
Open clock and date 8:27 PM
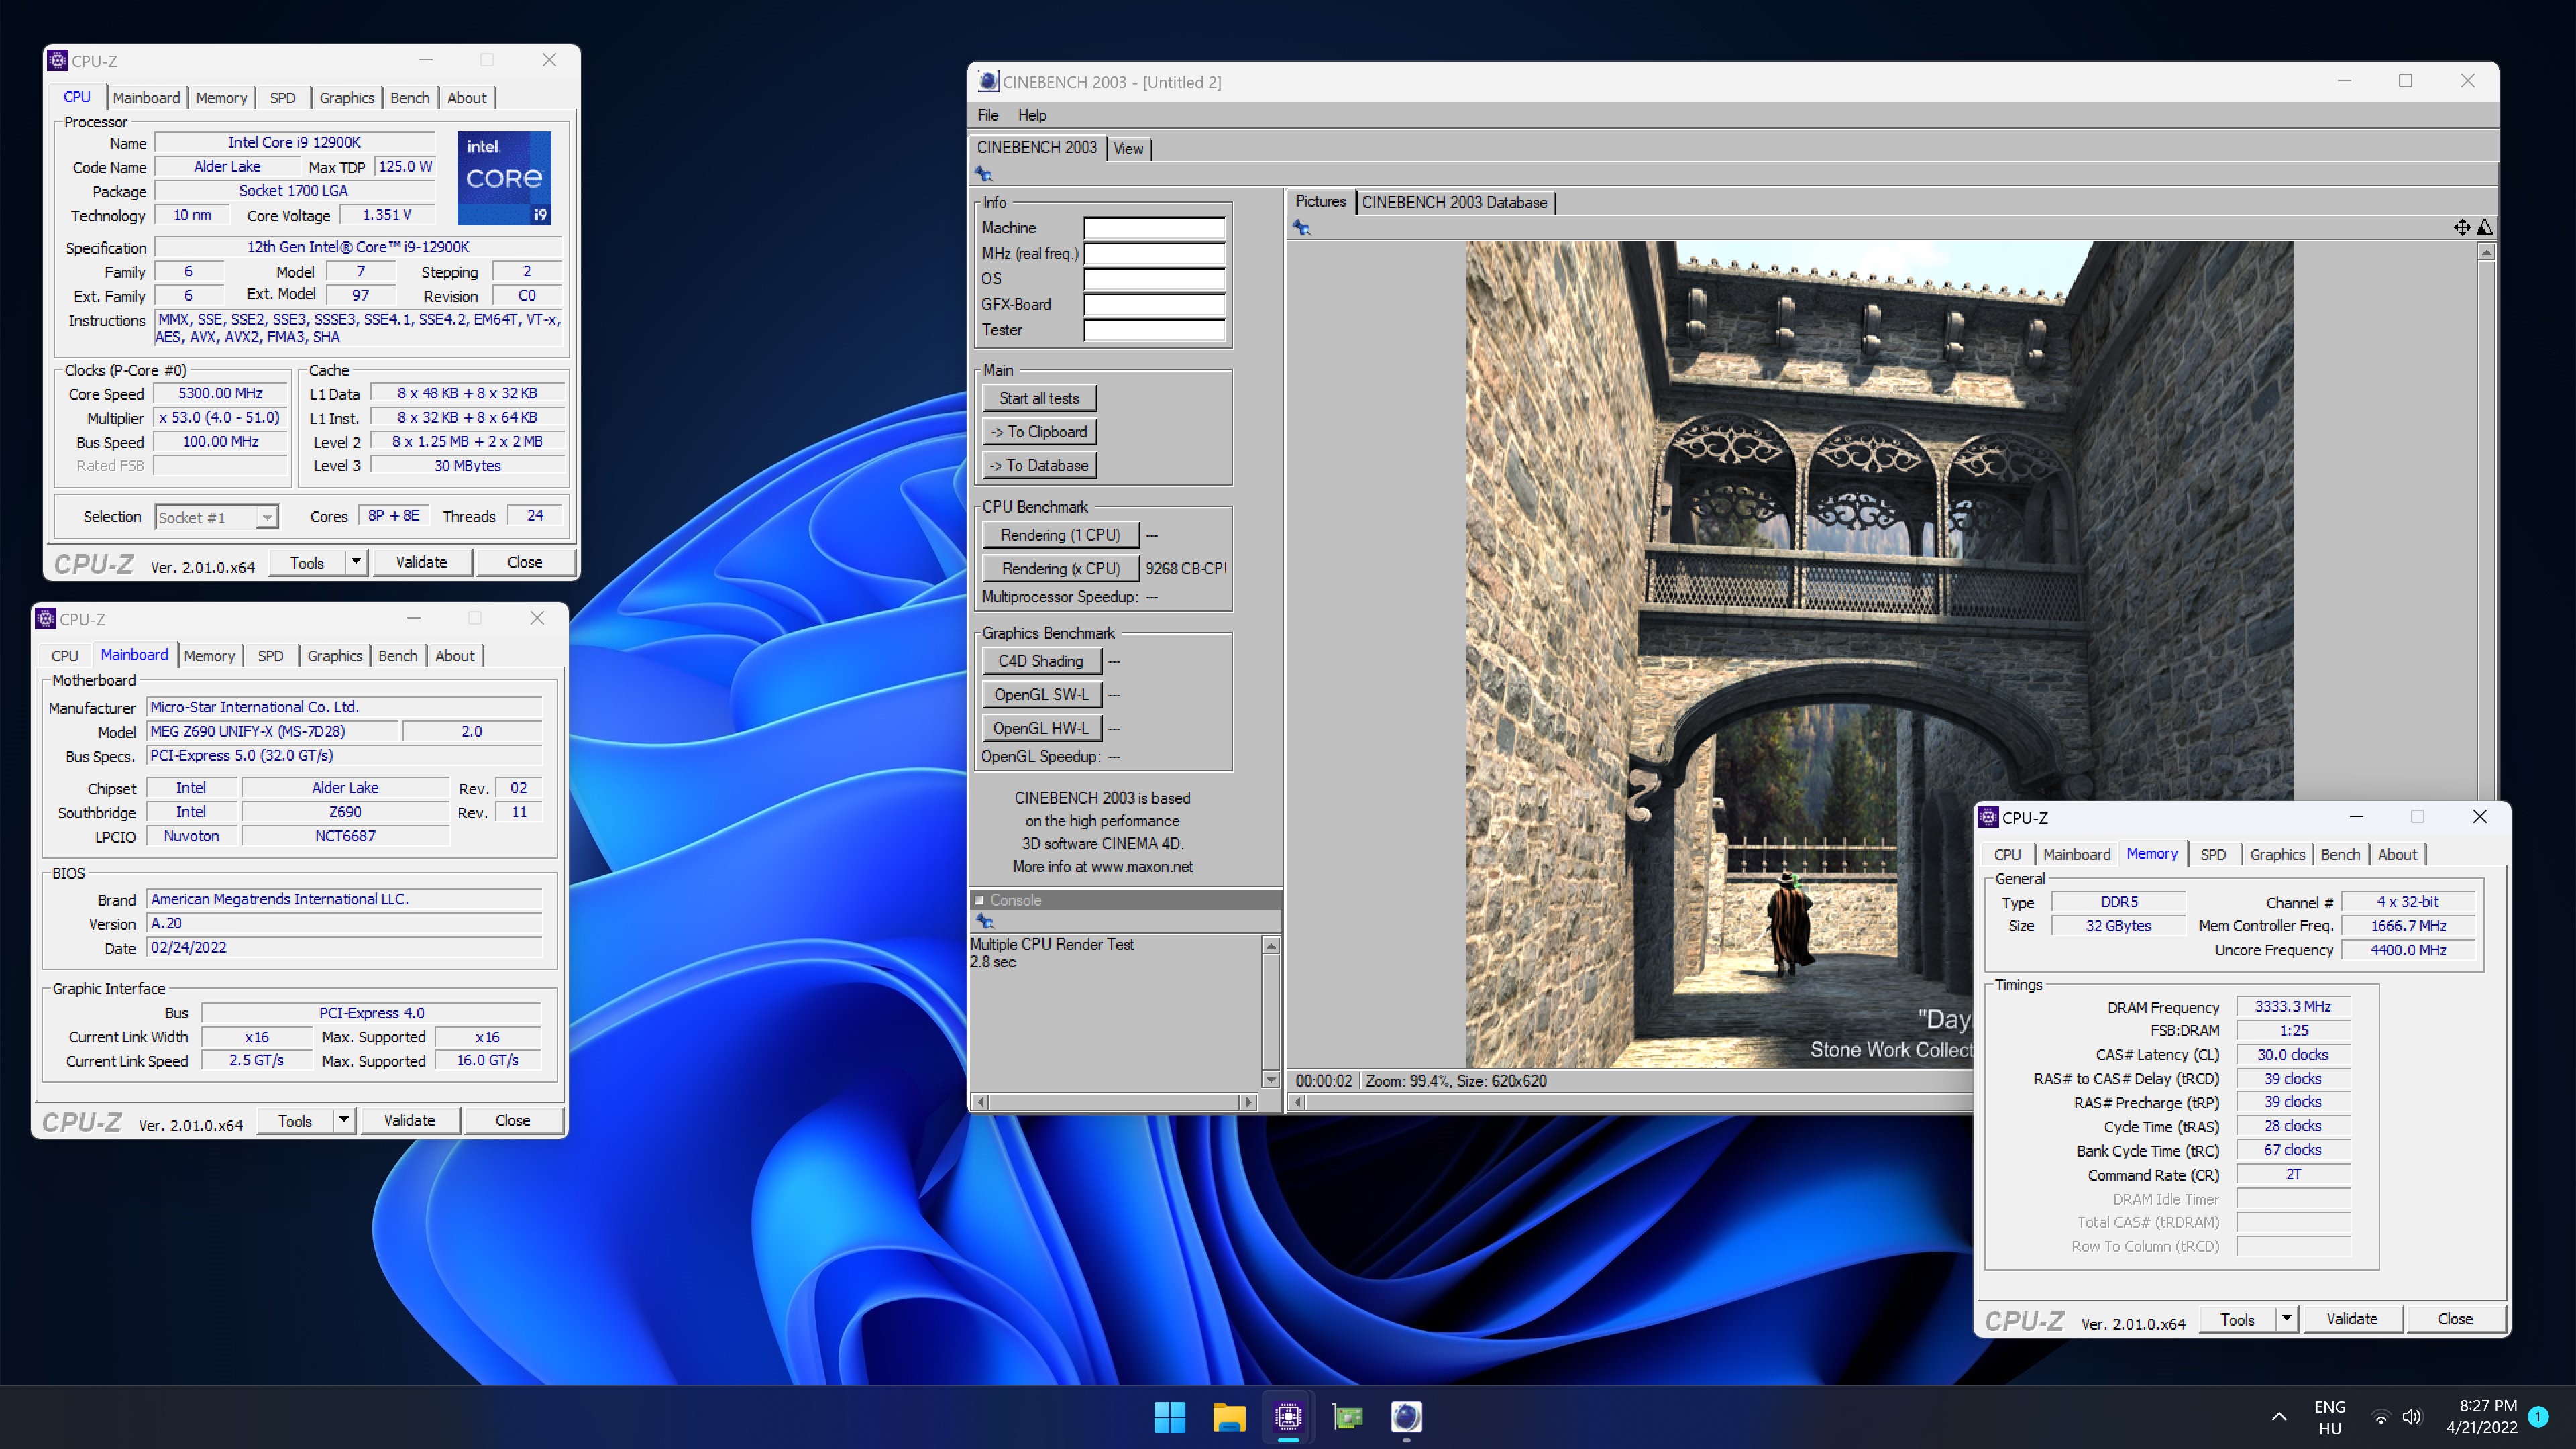coord(2481,1417)
